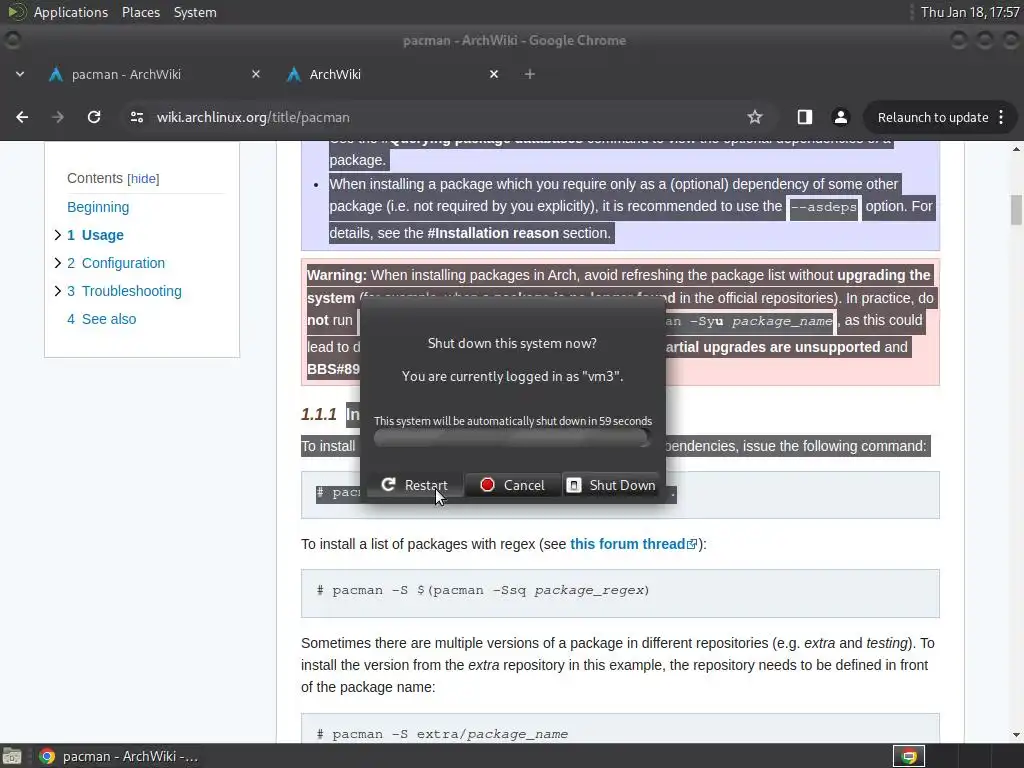Cancel the shutdown dialog

[513, 485]
